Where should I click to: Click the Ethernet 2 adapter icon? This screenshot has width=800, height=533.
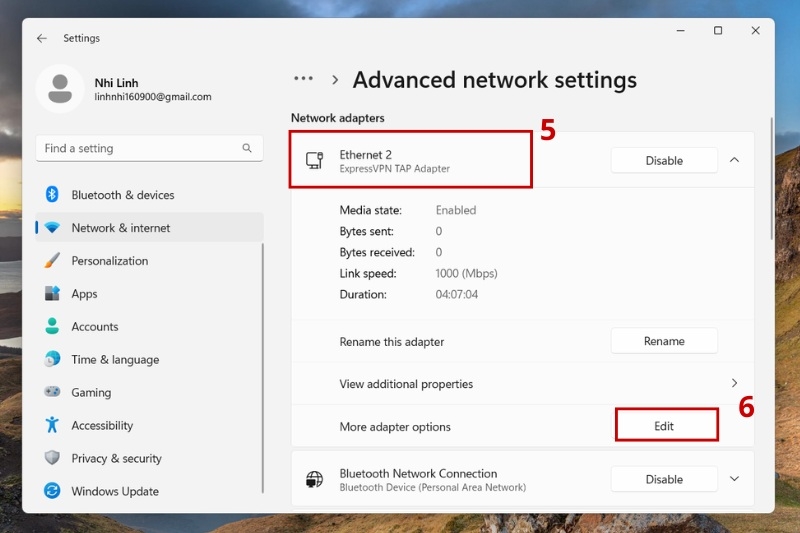click(314, 160)
